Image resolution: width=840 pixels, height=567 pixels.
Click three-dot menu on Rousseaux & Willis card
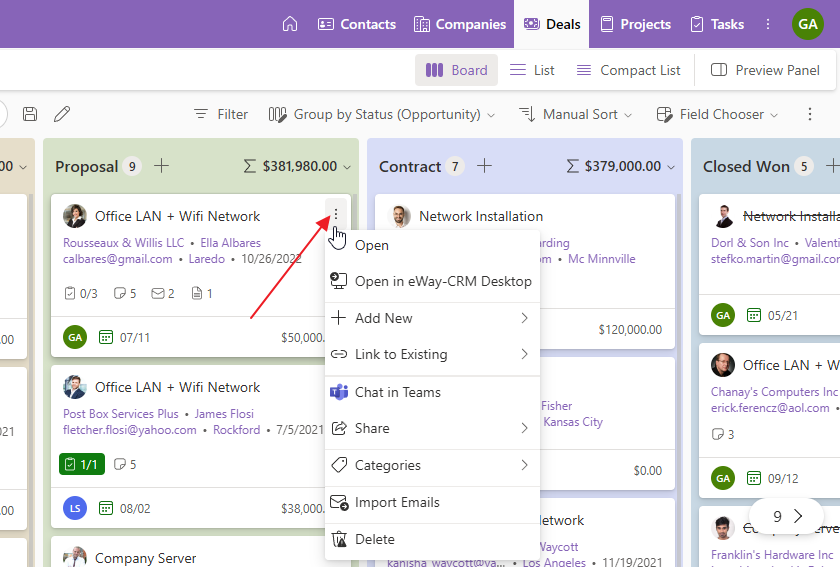[336, 214]
